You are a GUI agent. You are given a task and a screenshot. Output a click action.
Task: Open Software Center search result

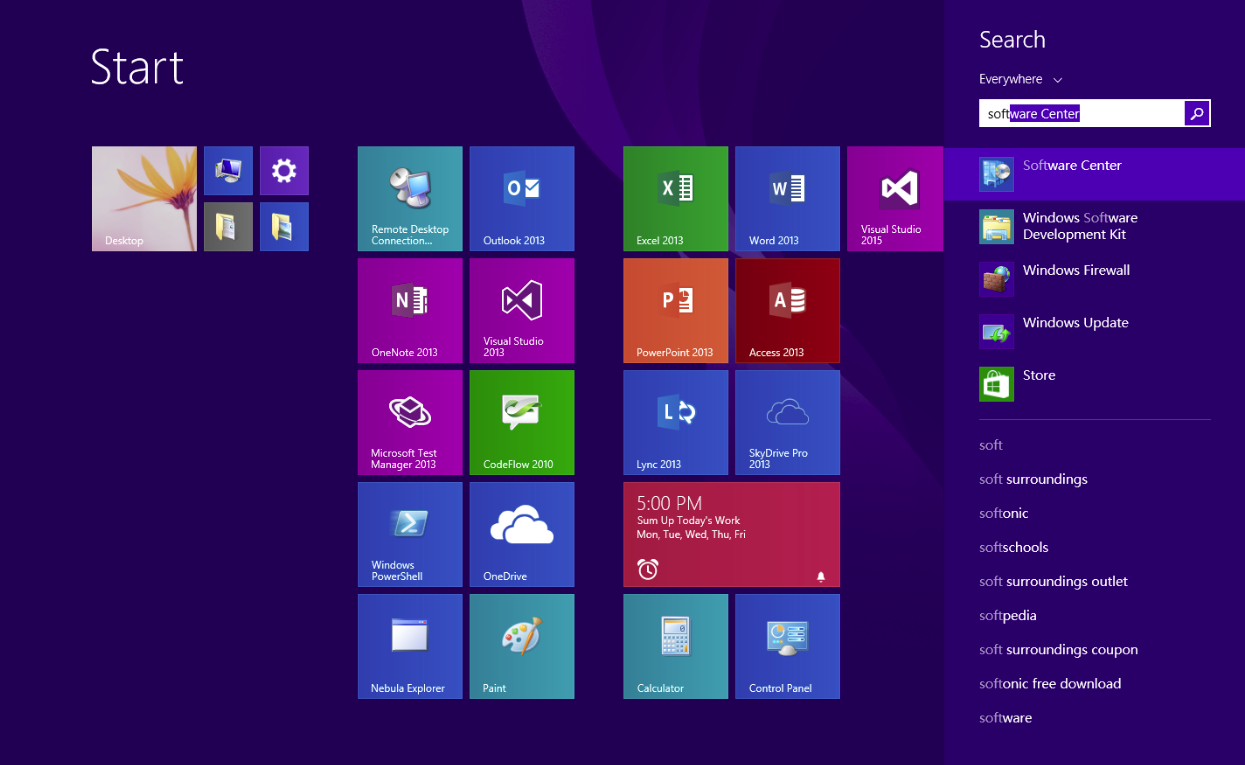pyautogui.click(x=1094, y=174)
